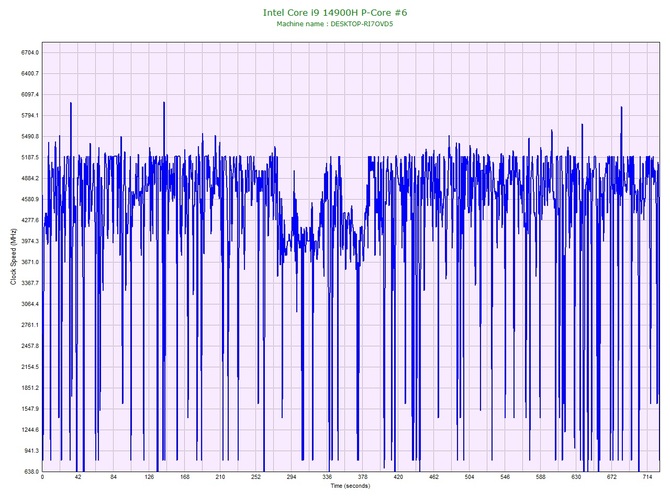Click the 84 tick on time axis
The height and width of the screenshot is (503, 670).
(x=114, y=477)
